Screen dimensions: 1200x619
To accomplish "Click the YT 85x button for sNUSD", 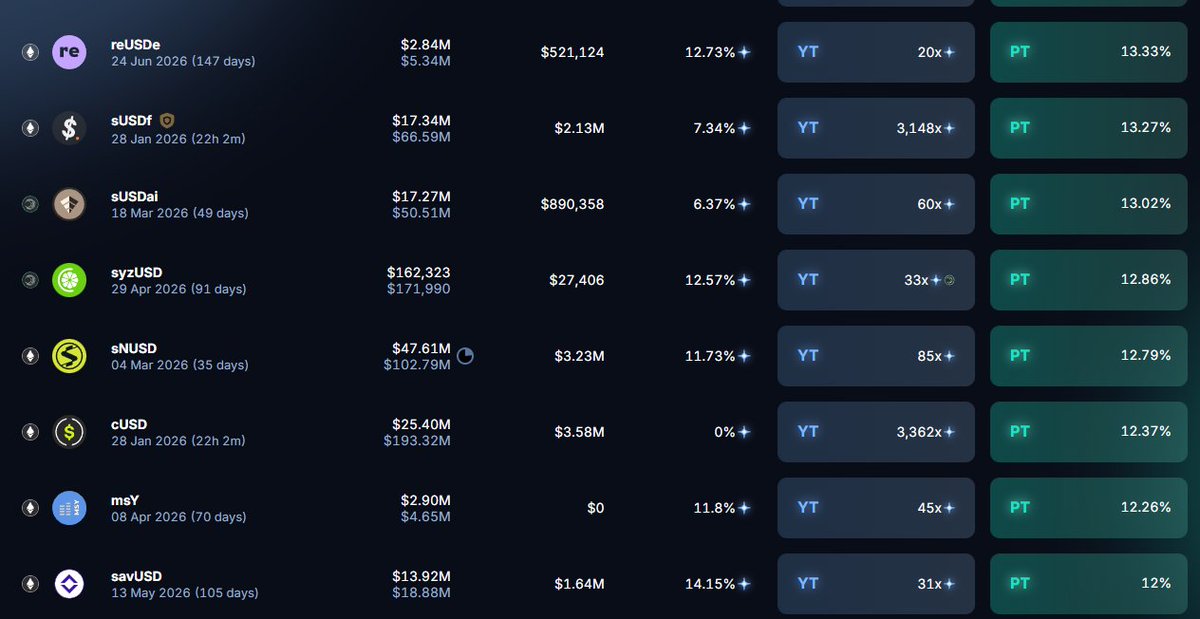I will point(876,356).
